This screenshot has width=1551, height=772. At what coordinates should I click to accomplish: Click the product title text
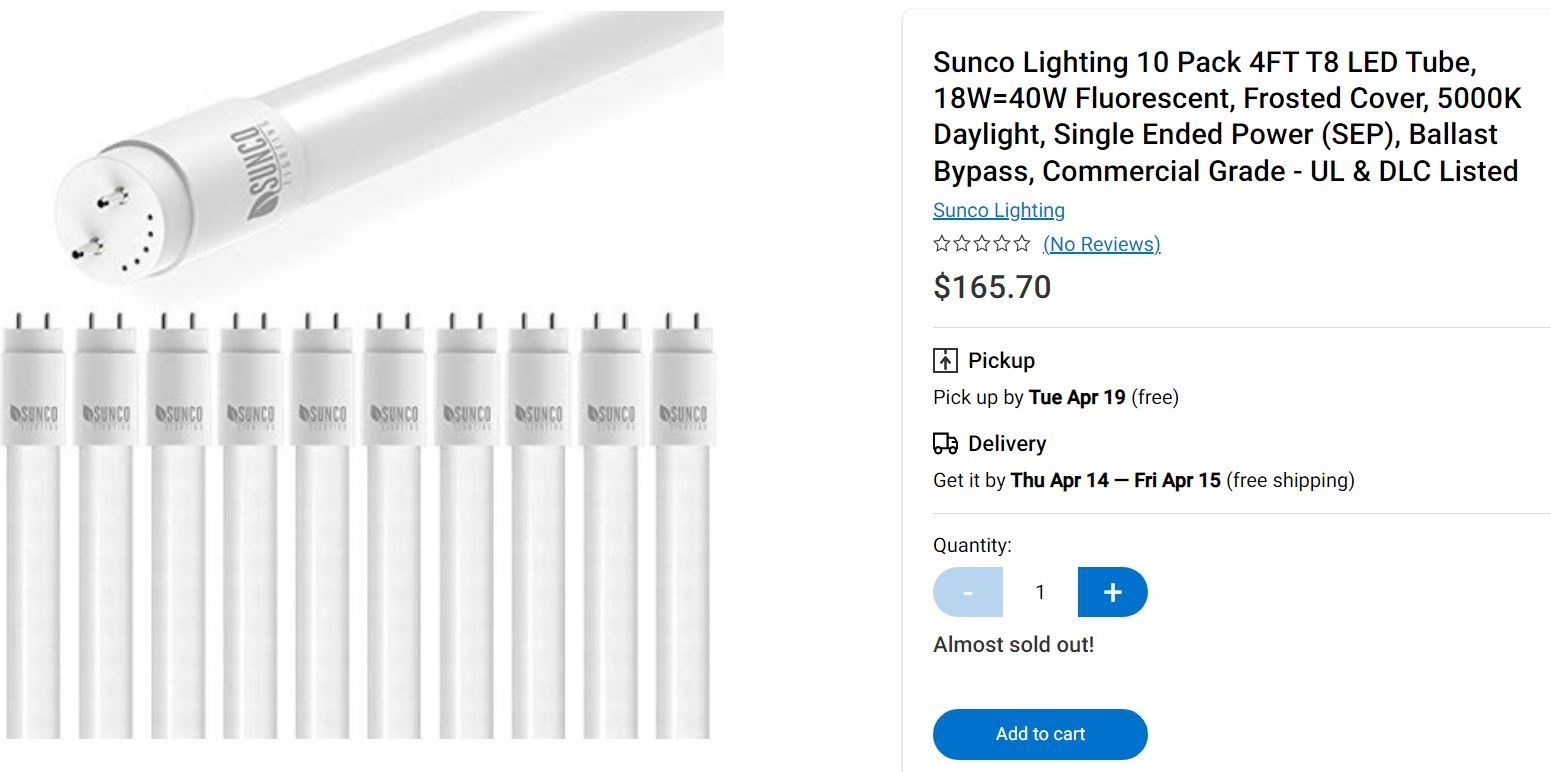tap(1226, 116)
